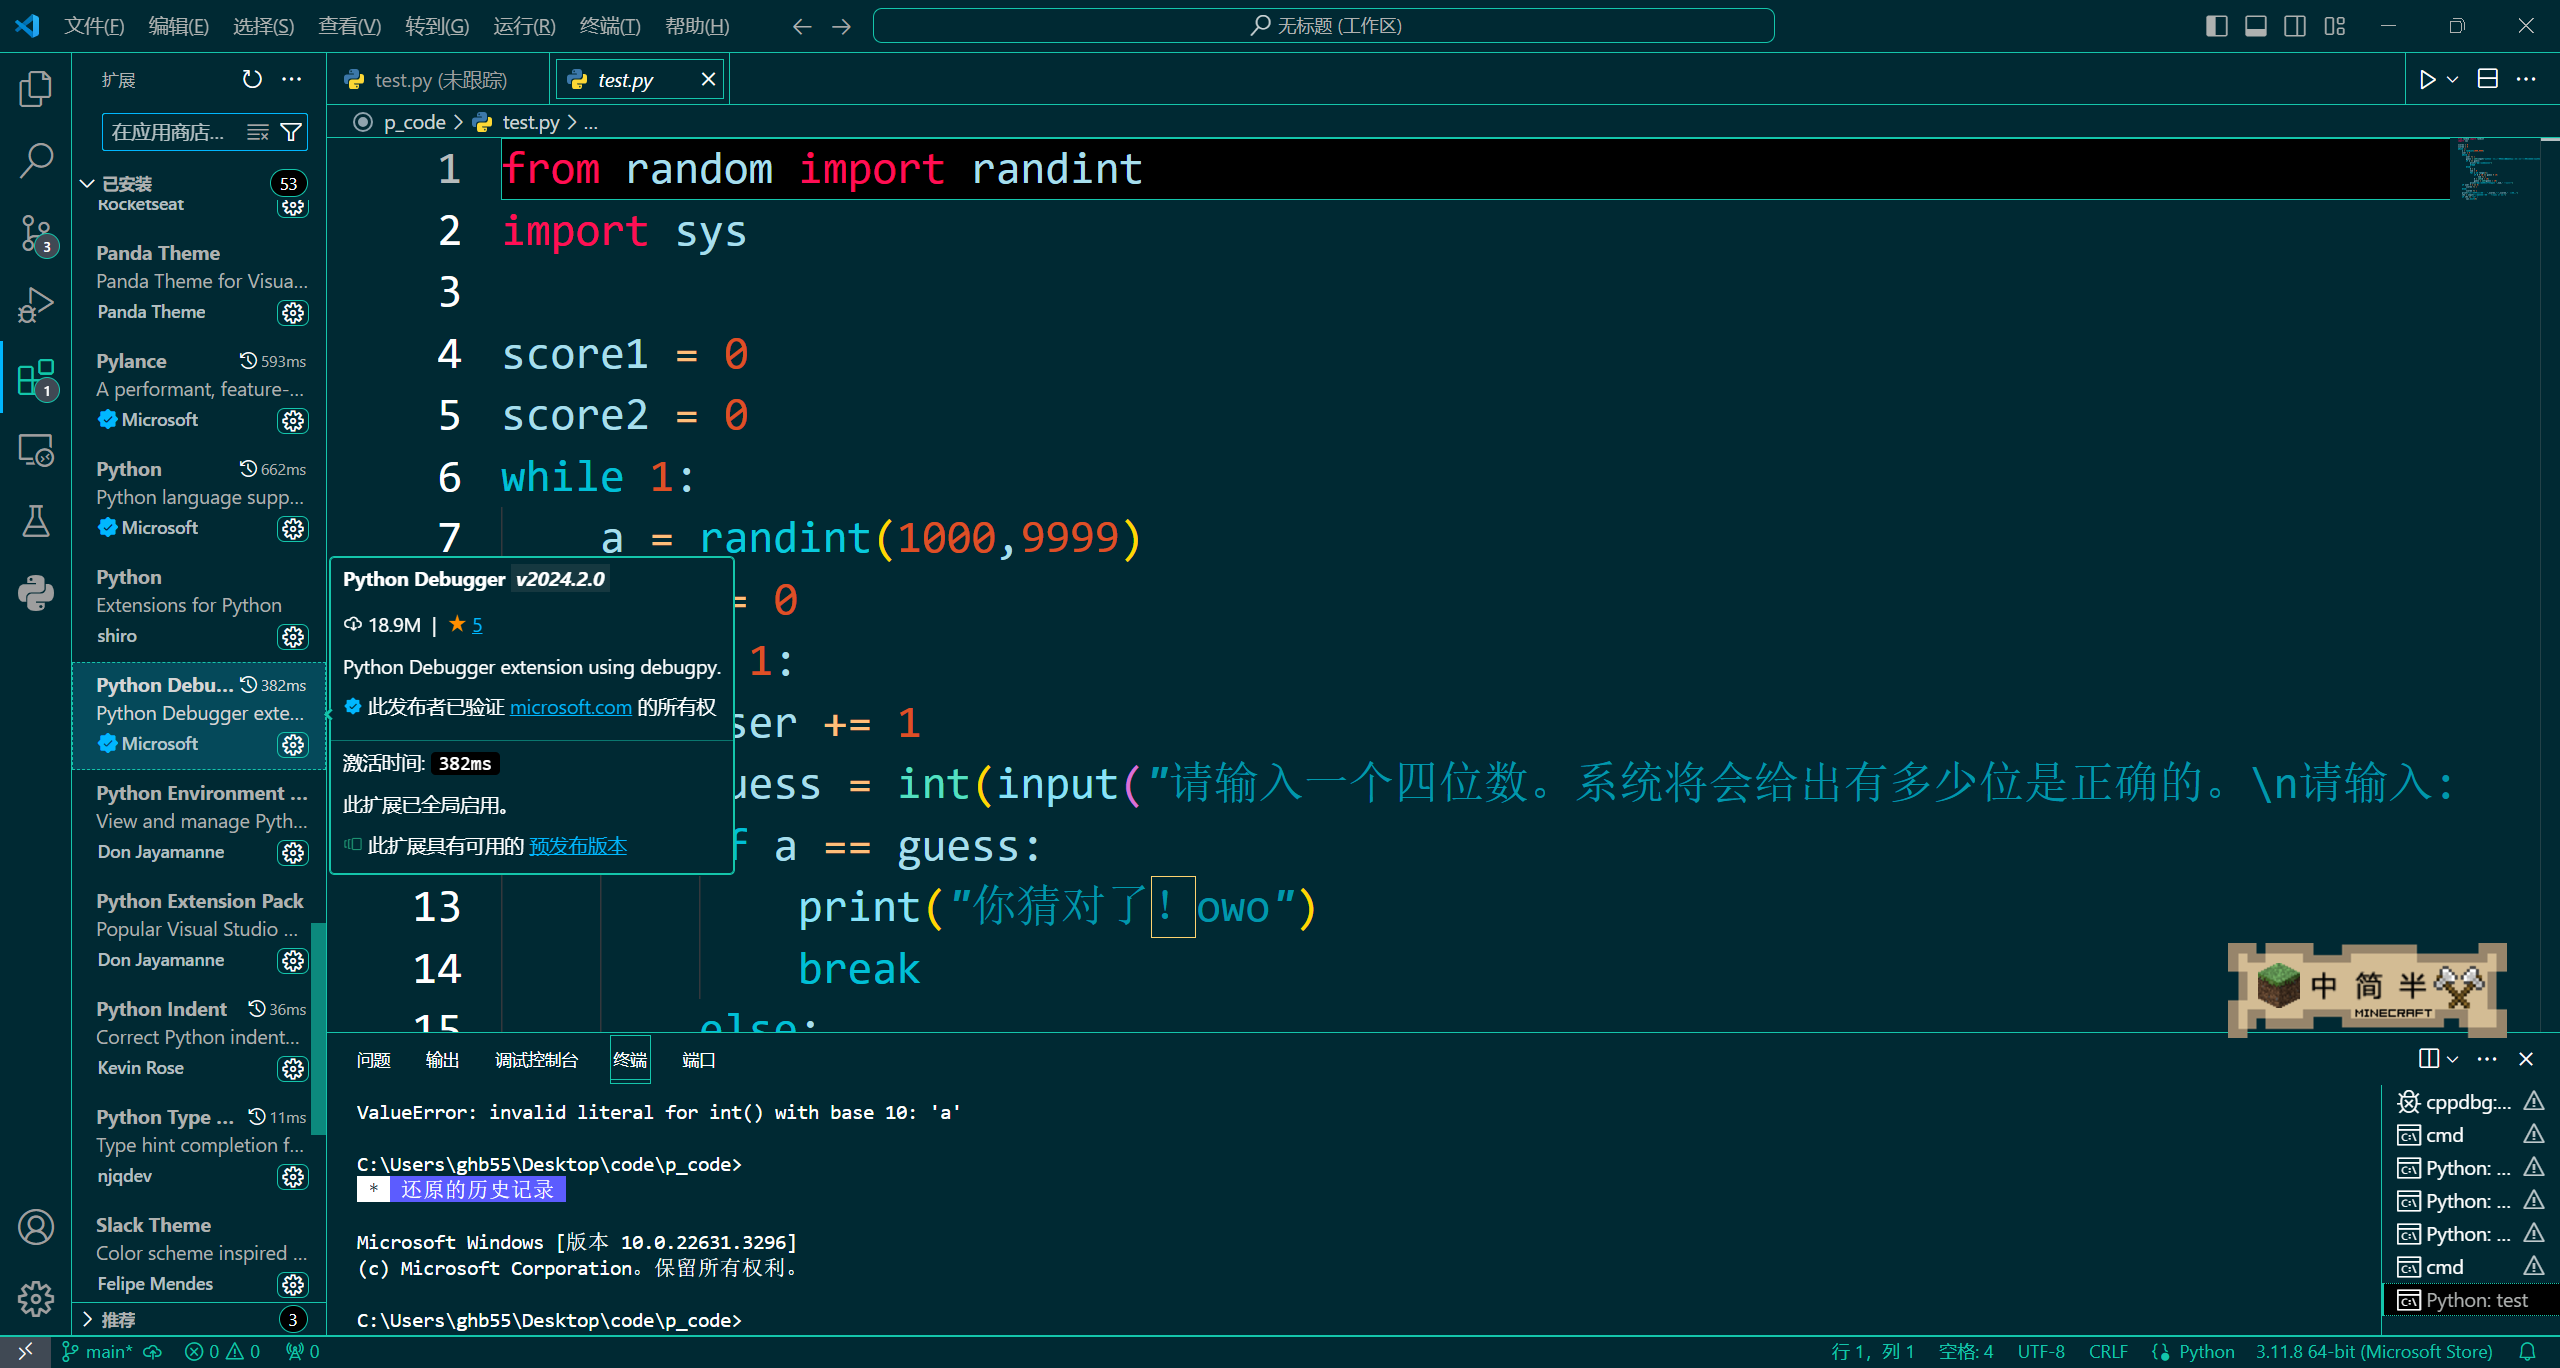Click the pre-release version link

coord(578,846)
